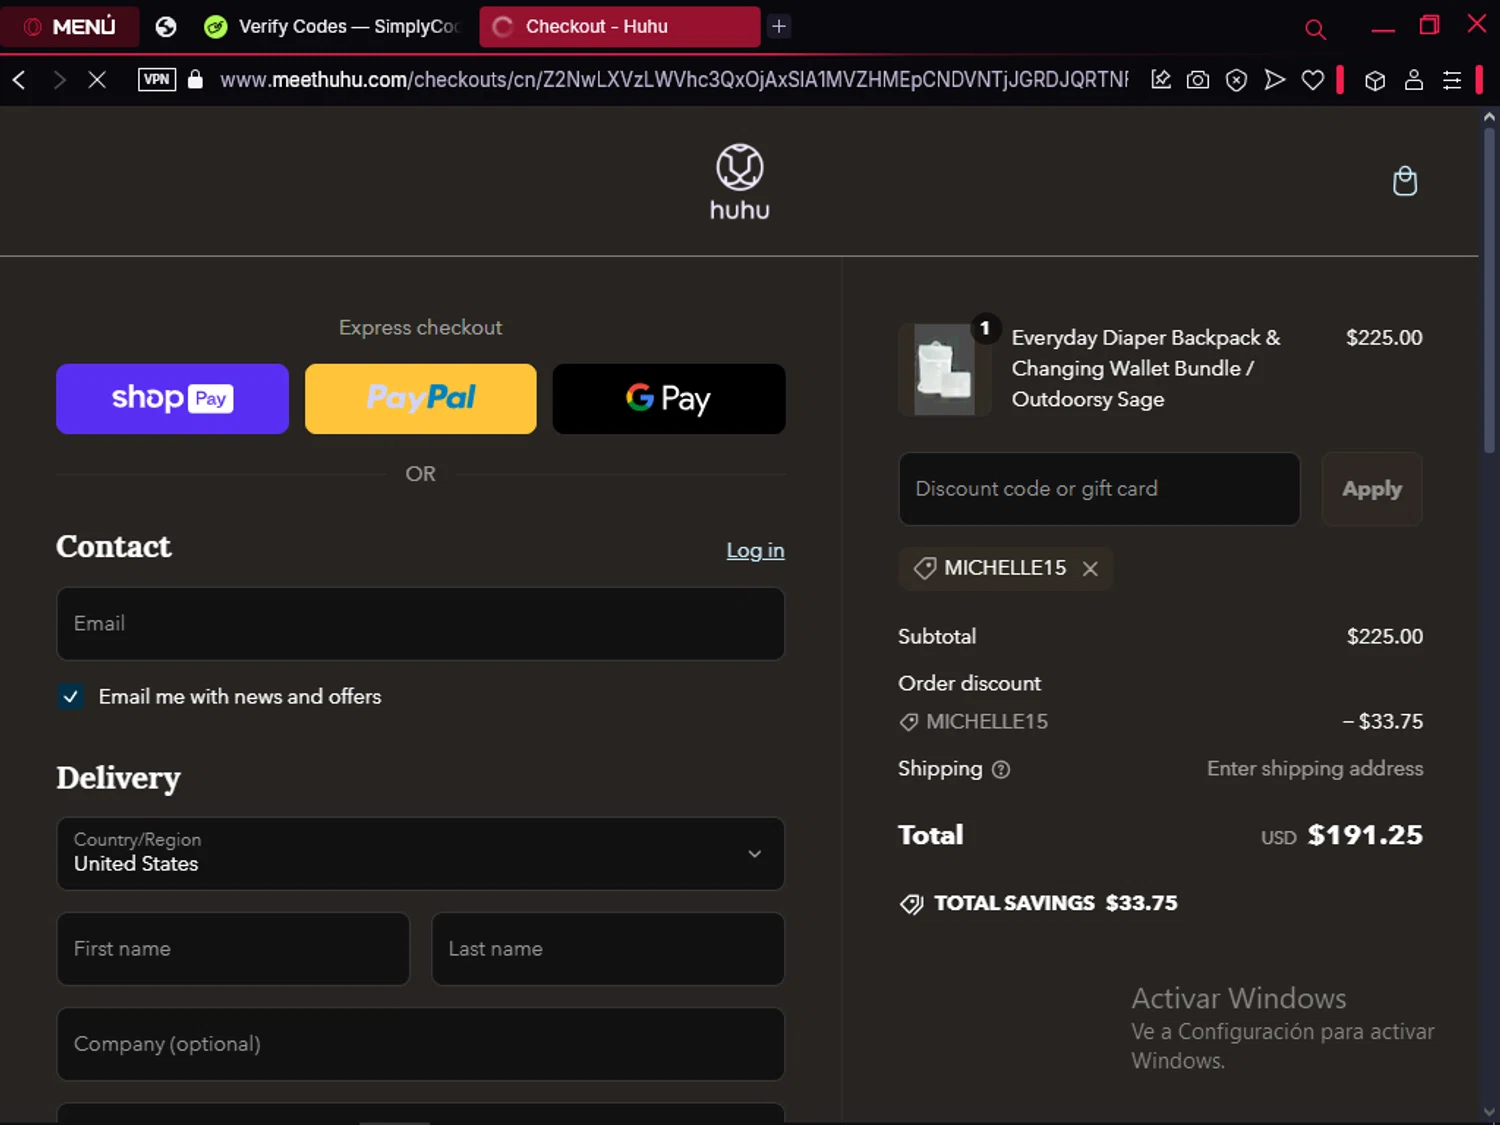Click the scrollbar down arrow
Image resolution: width=1500 pixels, height=1125 pixels.
click(x=1489, y=1111)
